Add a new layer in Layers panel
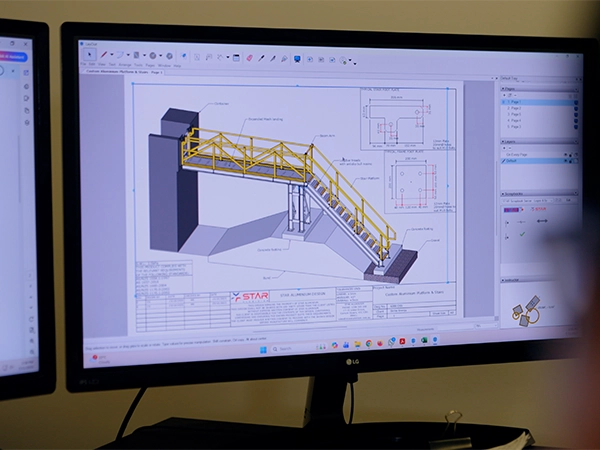The image size is (600, 450). coord(504,148)
